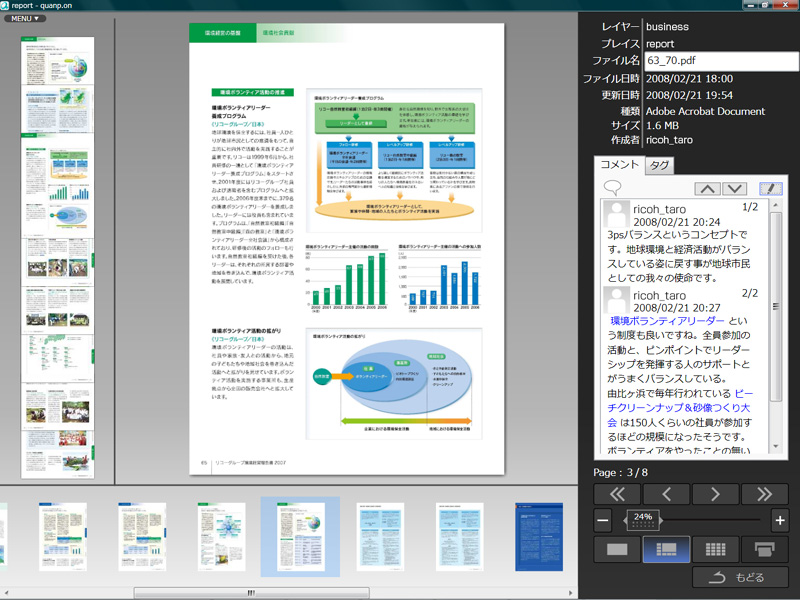Screen dimensions: 800x600
Task: Click the zoom in plus button
Action: click(x=780, y=520)
